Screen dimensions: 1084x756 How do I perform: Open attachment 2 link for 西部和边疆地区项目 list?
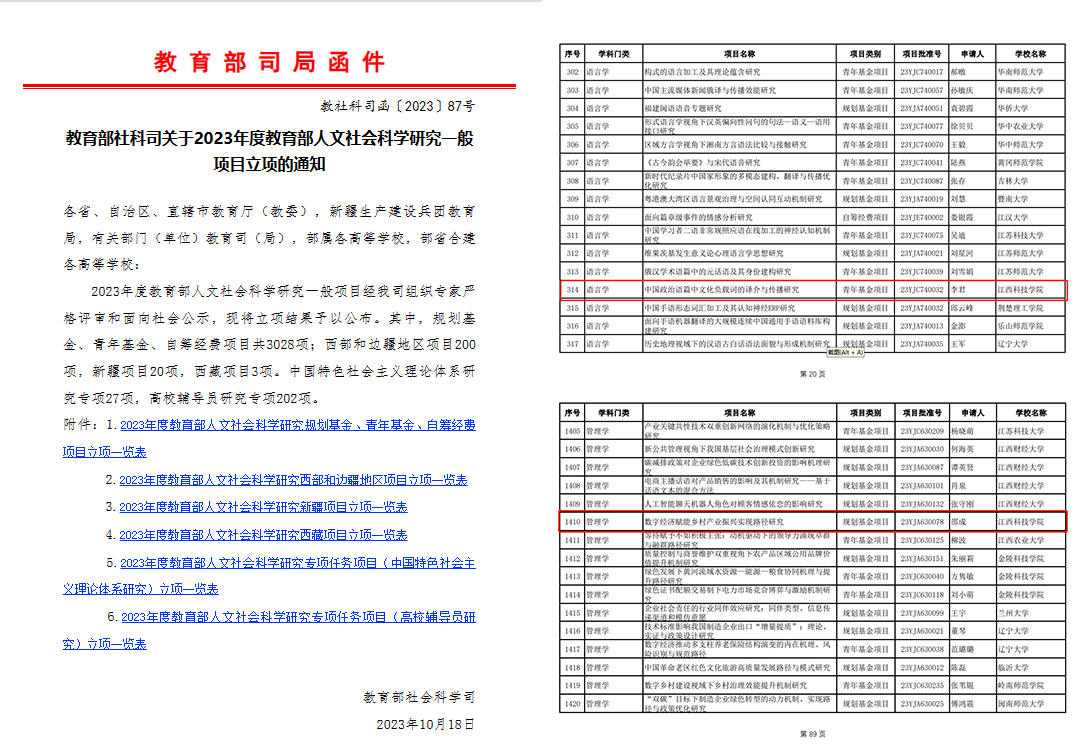click(293, 480)
